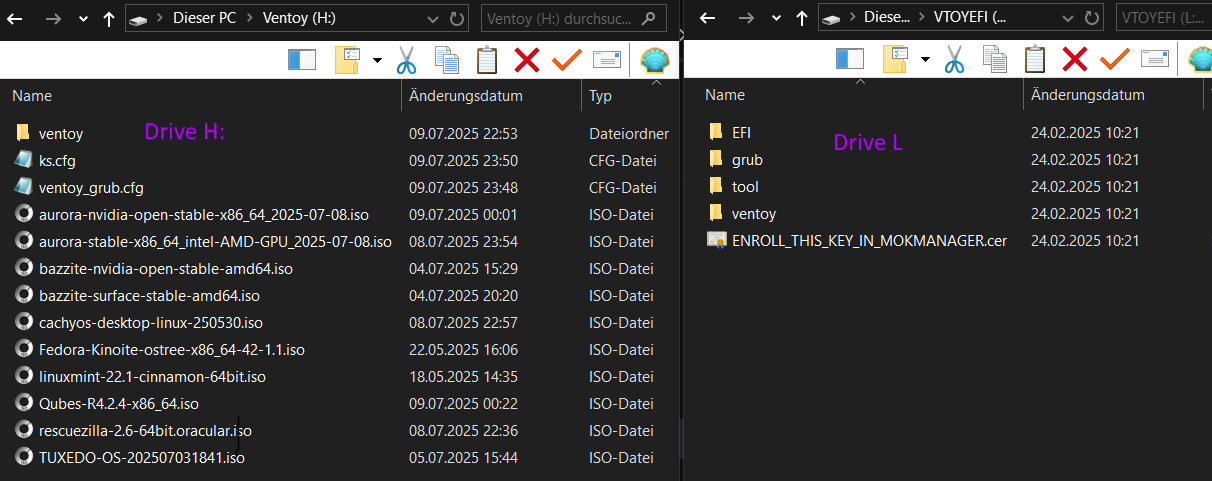Select rescuezilla-2.6-64bit.oracular.iso
Screen dimensions: 1212x481
(145, 430)
